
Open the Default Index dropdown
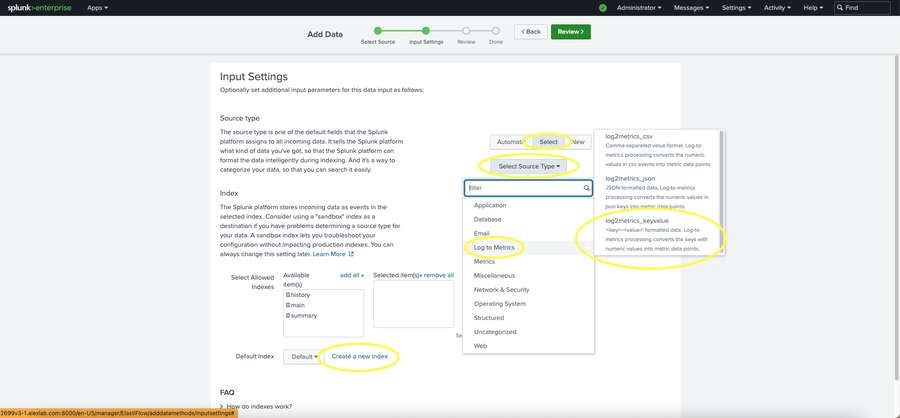tap(303, 356)
